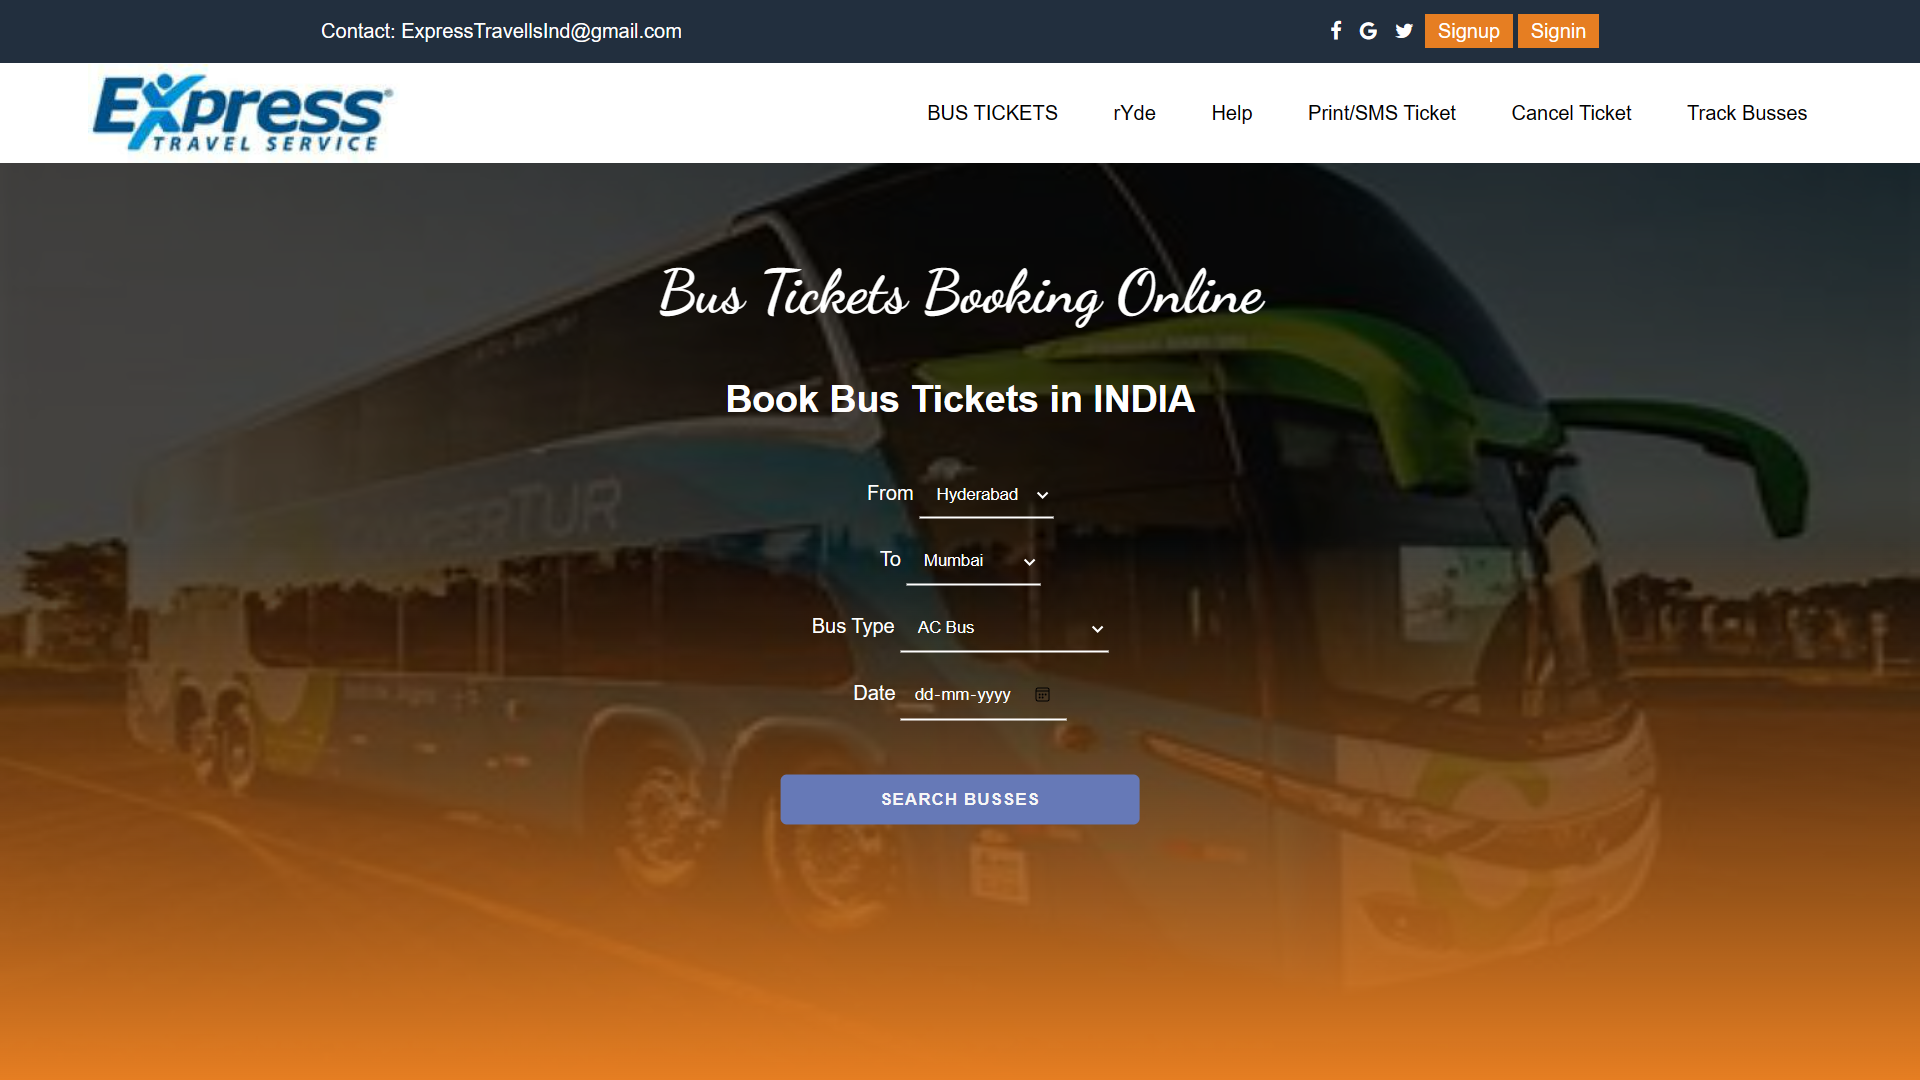The image size is (1920, 1080).
Task: Click the Signup button
Action: (1468, 31)
